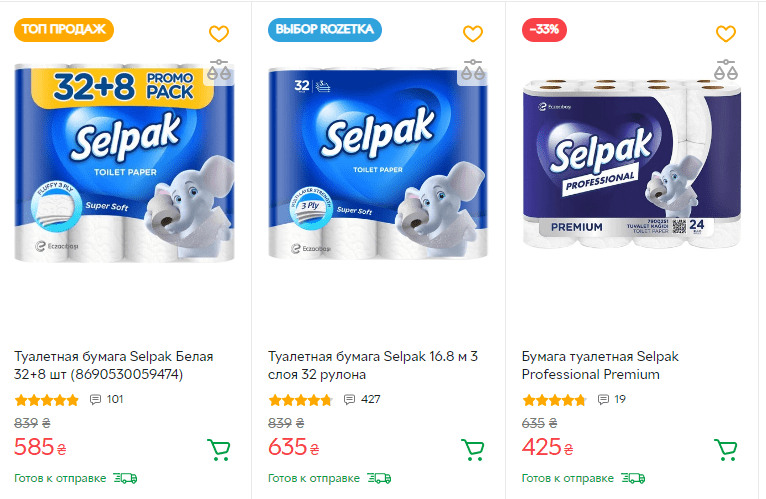This screenshot has height=499, width=766.
Task: View 19 reviews for Selpak Professional
Action: (x=604, y=400)
